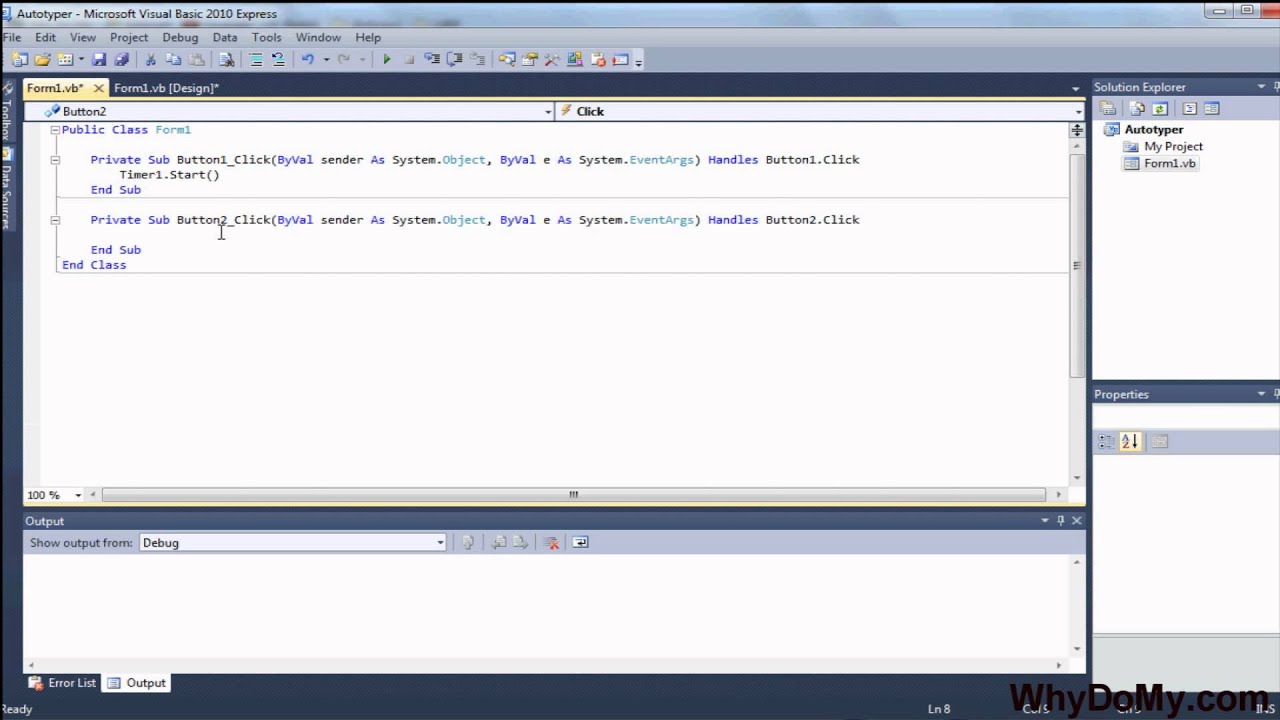The height and width of the screenshot is (720, 1280).
Task: Click the Undo arrow icon
Action: (307, 60)
